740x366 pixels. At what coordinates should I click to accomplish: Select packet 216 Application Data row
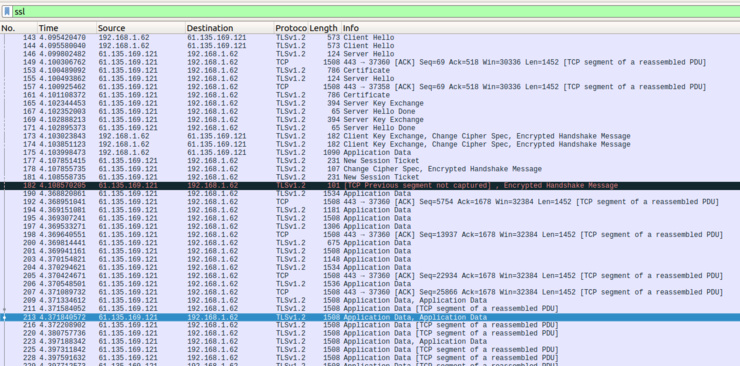tap(370, 325)
